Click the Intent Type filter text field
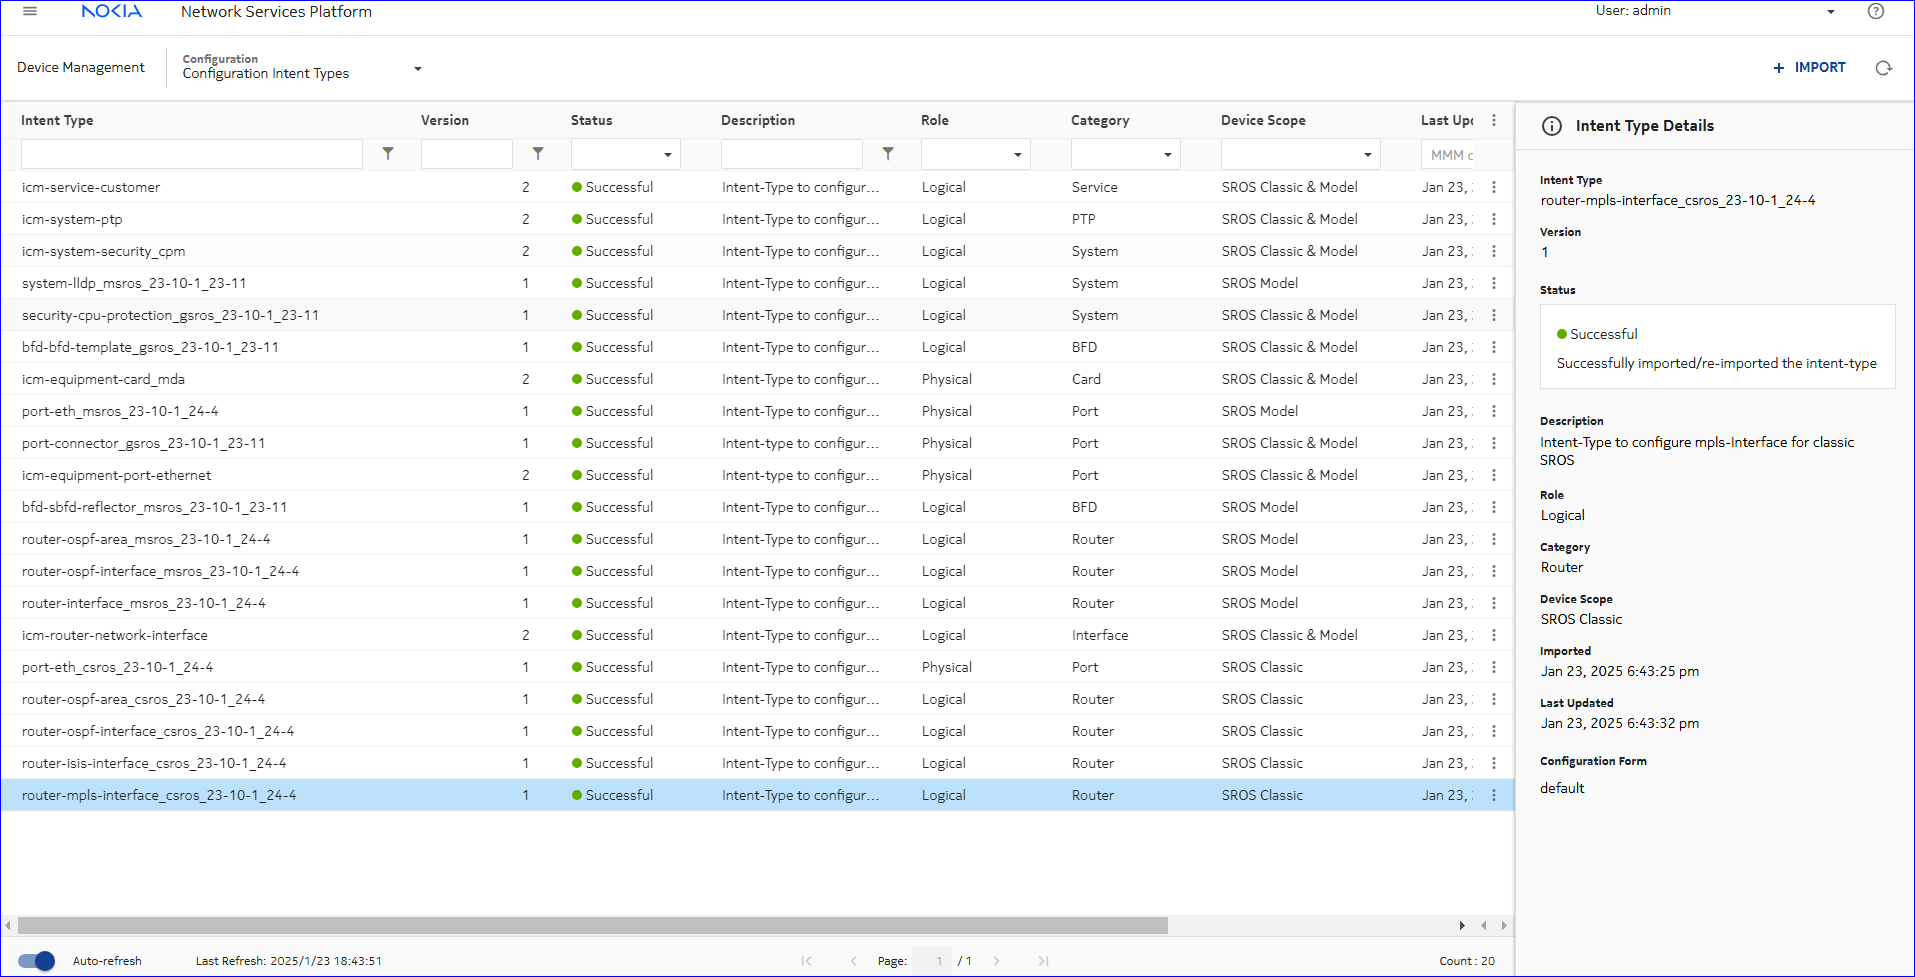The width and height of the screenshot is (1915, 977). [192, 154]
